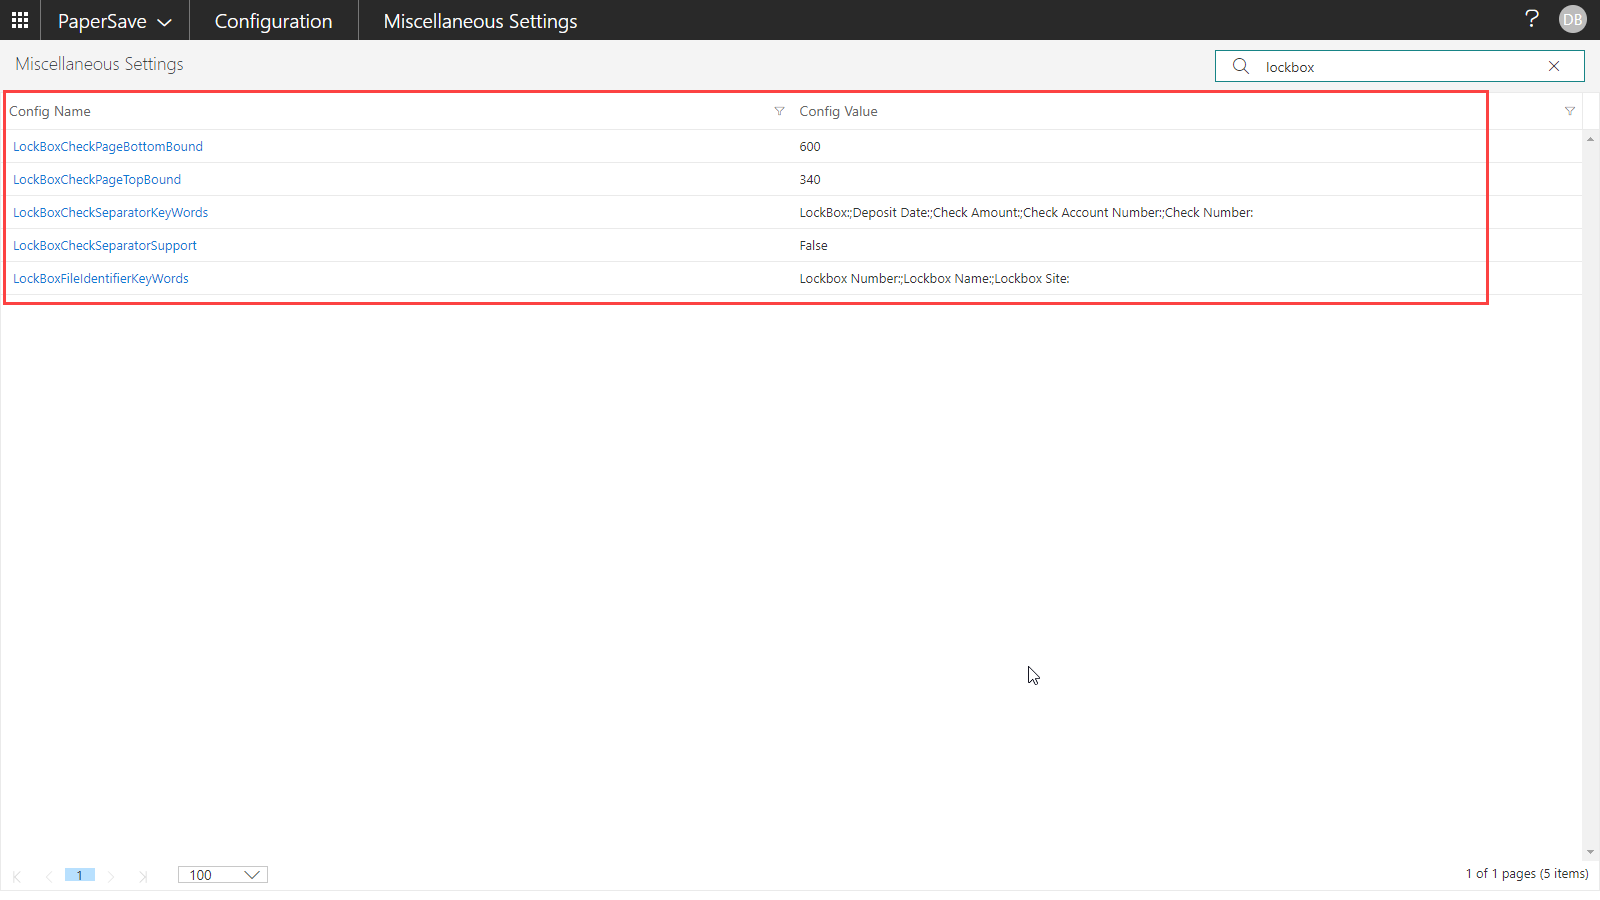
Task: Open LockBoxFileIdentifierKeyWords setting
Action: pos(101,279)
